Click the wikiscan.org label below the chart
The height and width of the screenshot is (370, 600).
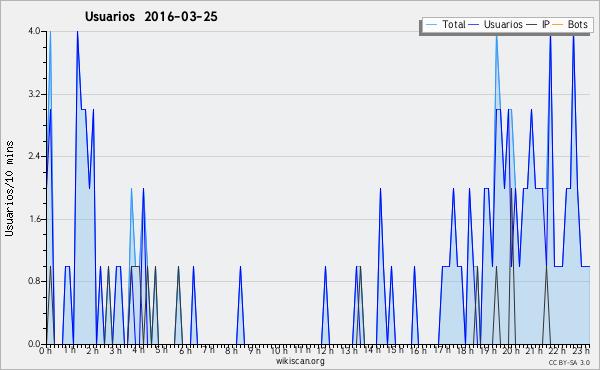300,361
